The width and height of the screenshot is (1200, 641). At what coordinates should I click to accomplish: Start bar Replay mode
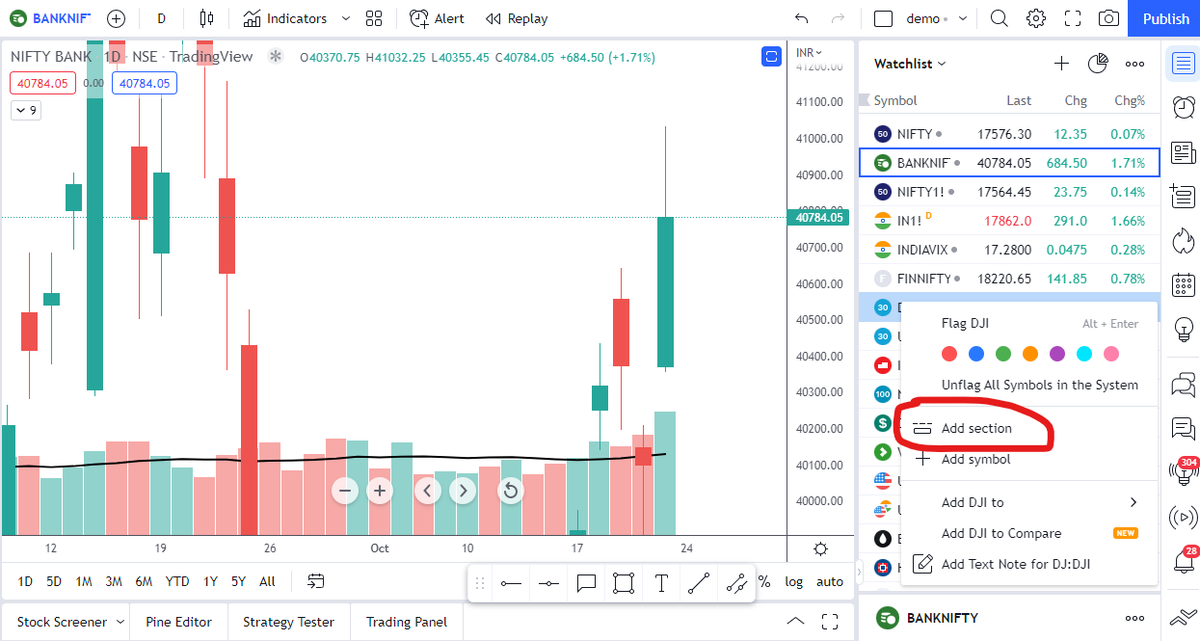pos(516,18)
